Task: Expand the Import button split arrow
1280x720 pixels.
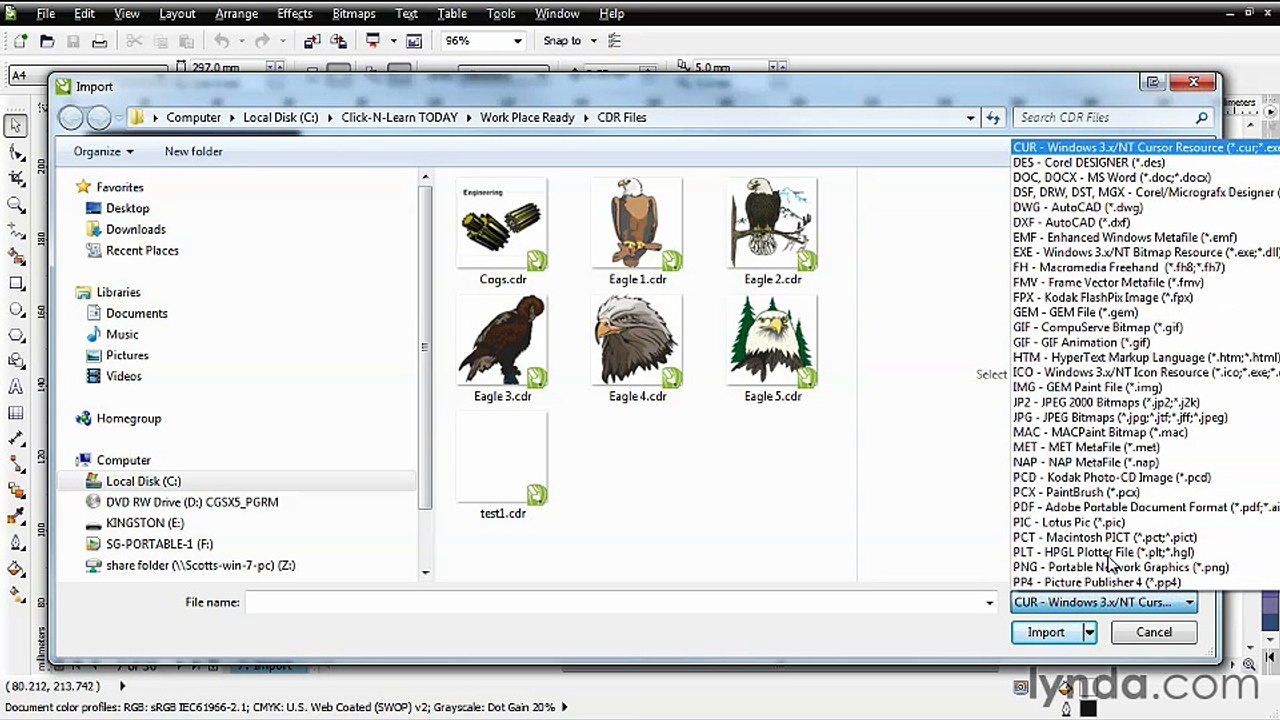Action: 1089,632
